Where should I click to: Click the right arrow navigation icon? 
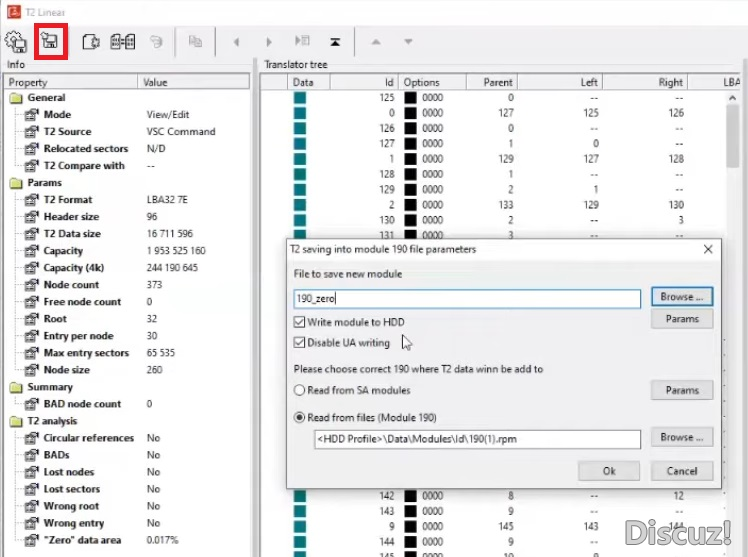tap(269, 42)
